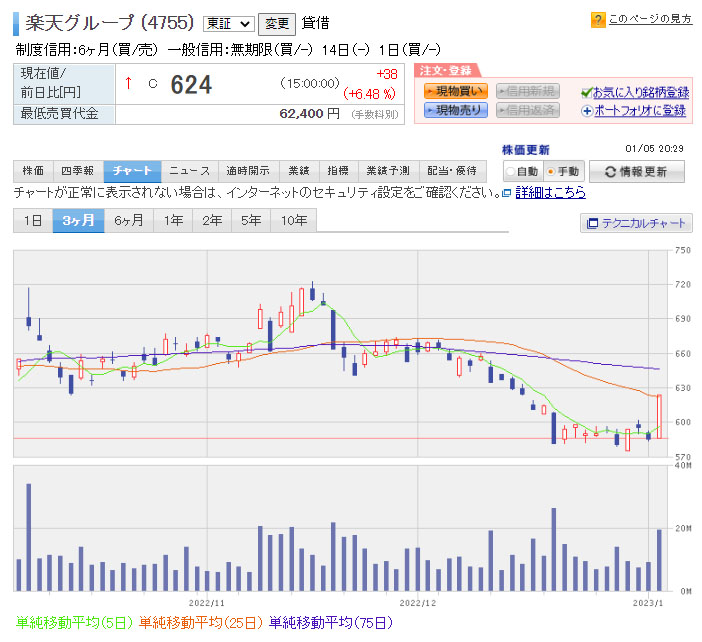Image resolution: width=702 pixels, height=642 pixels.
Task: Click the green checkmark favorites icon
Action: [x=586, y=92]
